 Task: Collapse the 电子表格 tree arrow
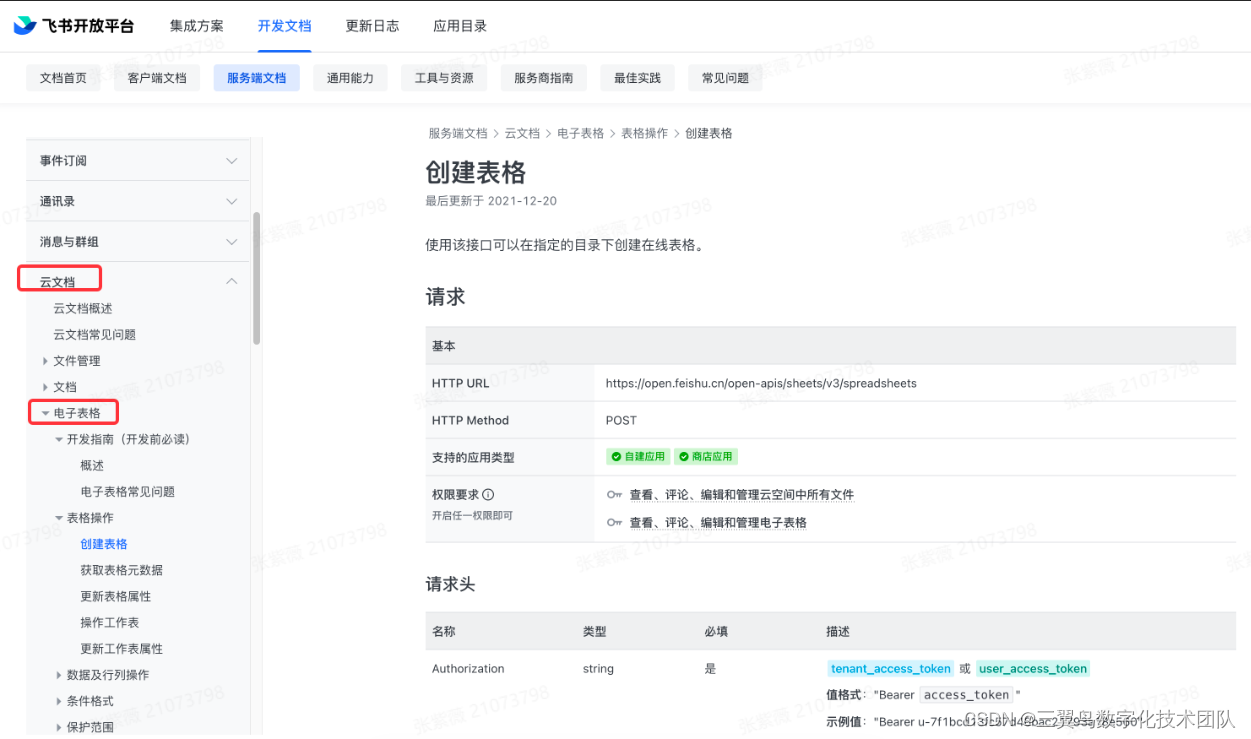click(45, 413)
